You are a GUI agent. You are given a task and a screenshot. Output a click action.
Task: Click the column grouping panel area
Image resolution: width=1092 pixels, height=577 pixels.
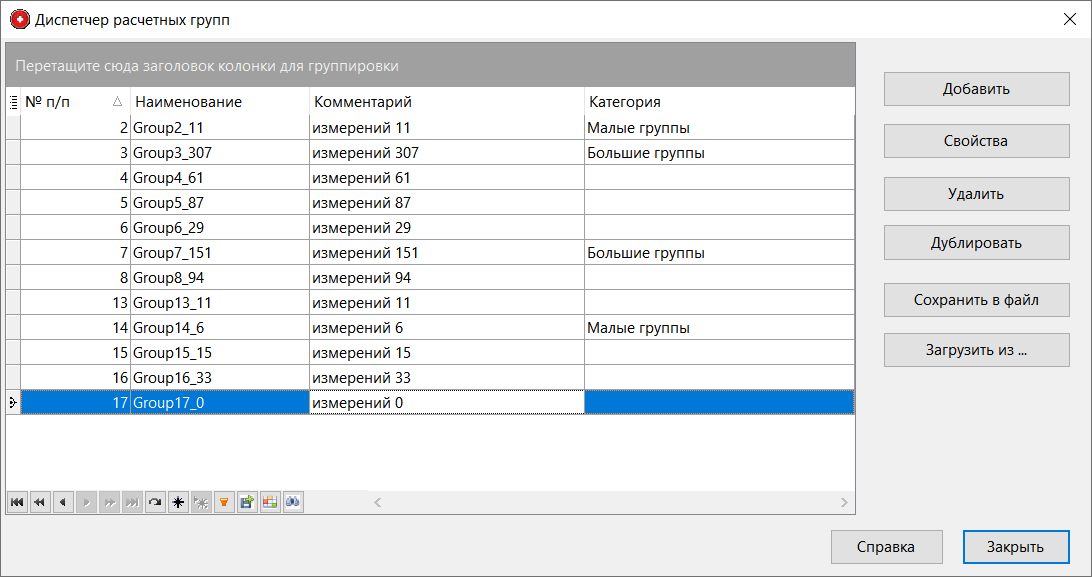430,64
